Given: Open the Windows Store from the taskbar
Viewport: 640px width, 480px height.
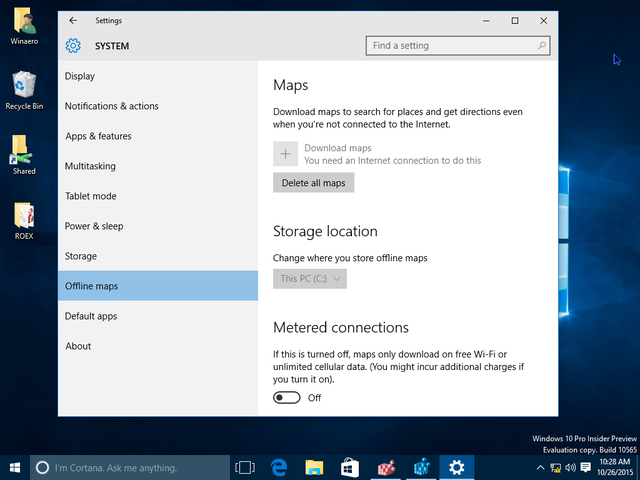Looking at the screenshot, I should click(350, 468).
